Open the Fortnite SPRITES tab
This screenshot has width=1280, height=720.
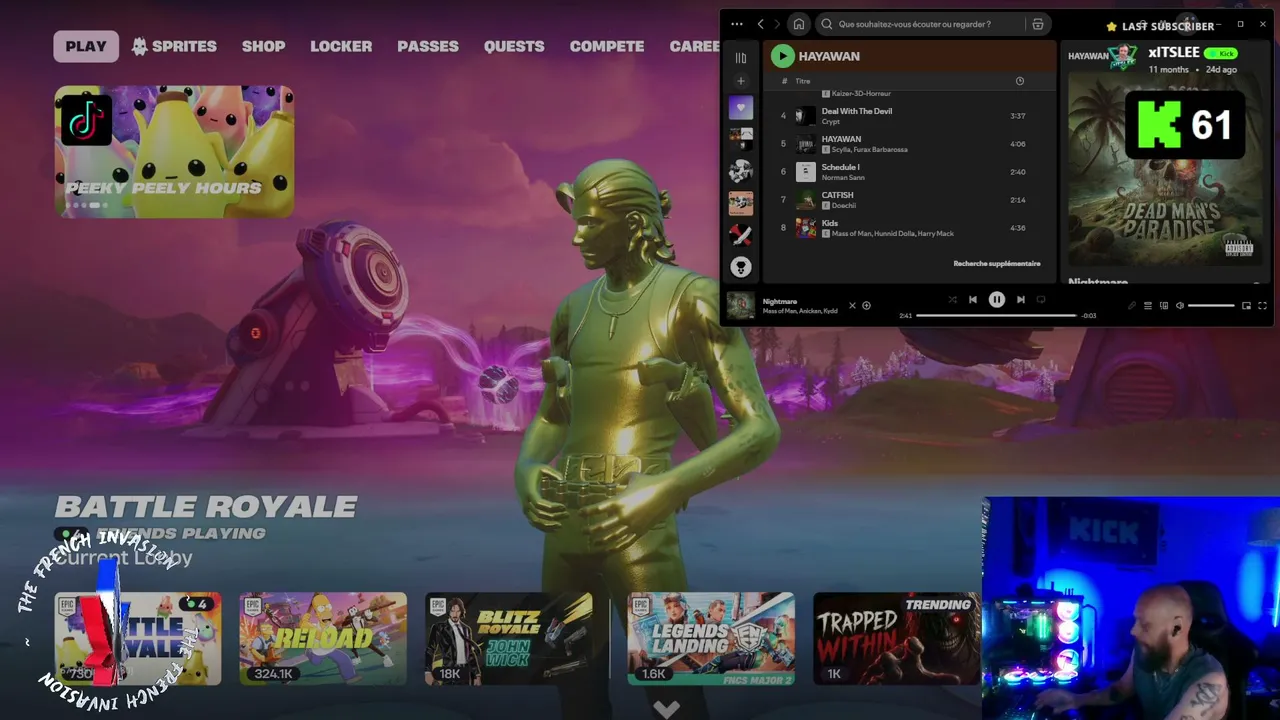[174, 46]
